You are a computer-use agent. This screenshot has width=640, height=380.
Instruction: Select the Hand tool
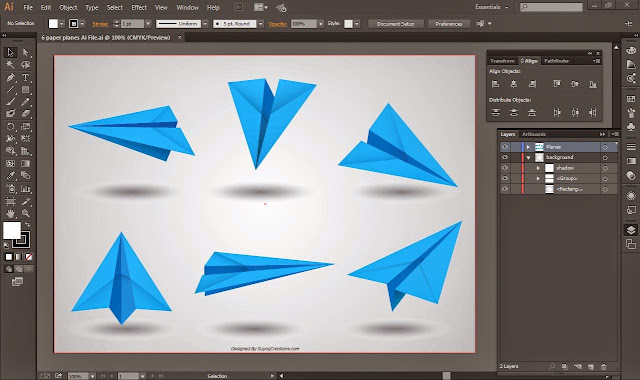(11, 213)
